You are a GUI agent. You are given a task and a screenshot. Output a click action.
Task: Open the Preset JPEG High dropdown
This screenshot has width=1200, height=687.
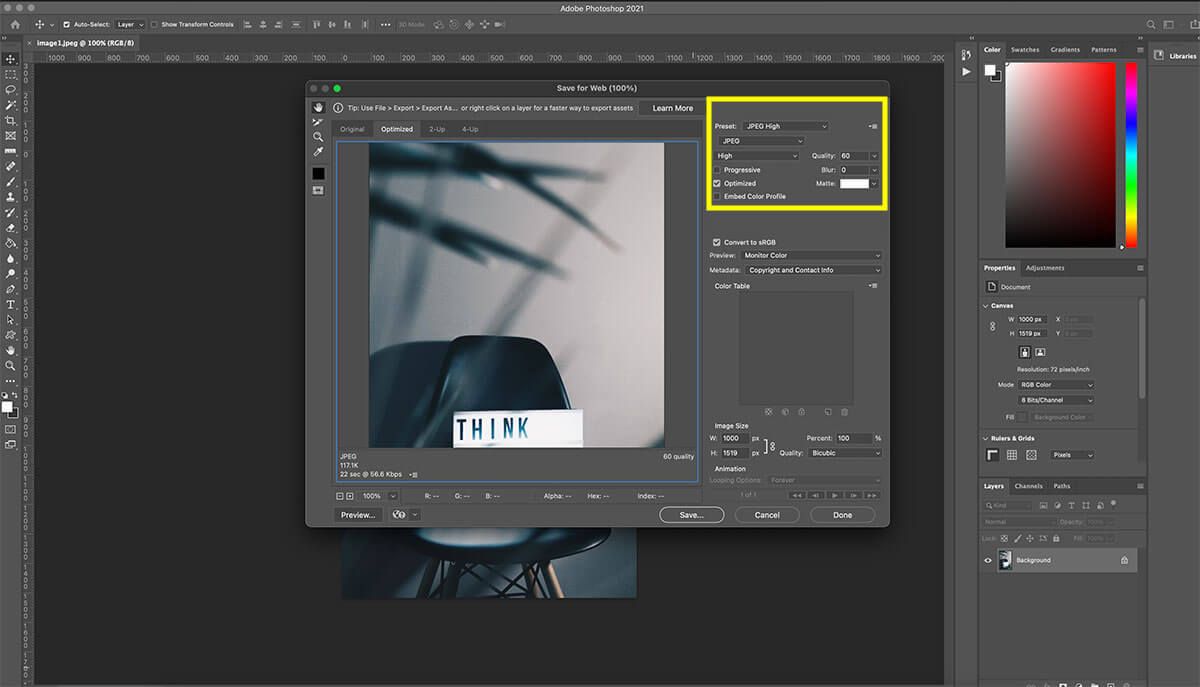pos(785,126)
